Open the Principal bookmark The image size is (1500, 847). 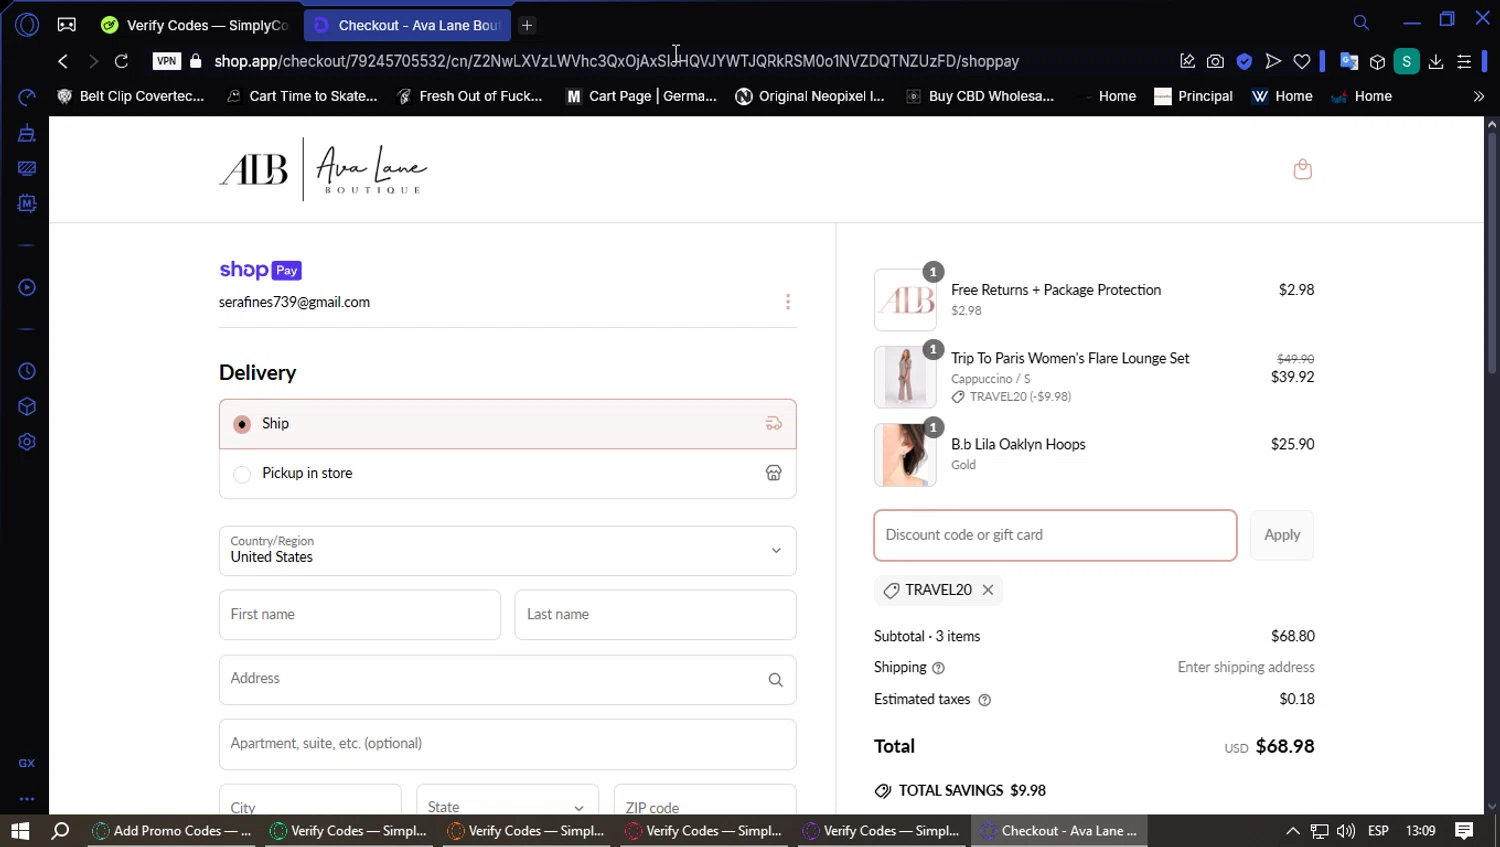(1193, 97)
